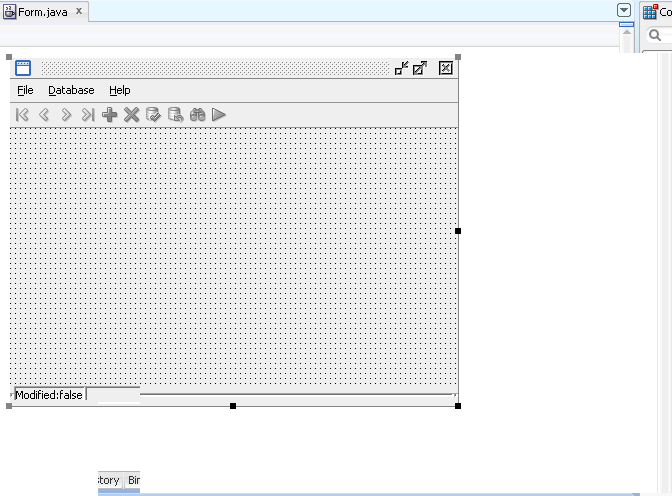
Task: Select the dotted form design panel
Action: [x=234, y=256]
